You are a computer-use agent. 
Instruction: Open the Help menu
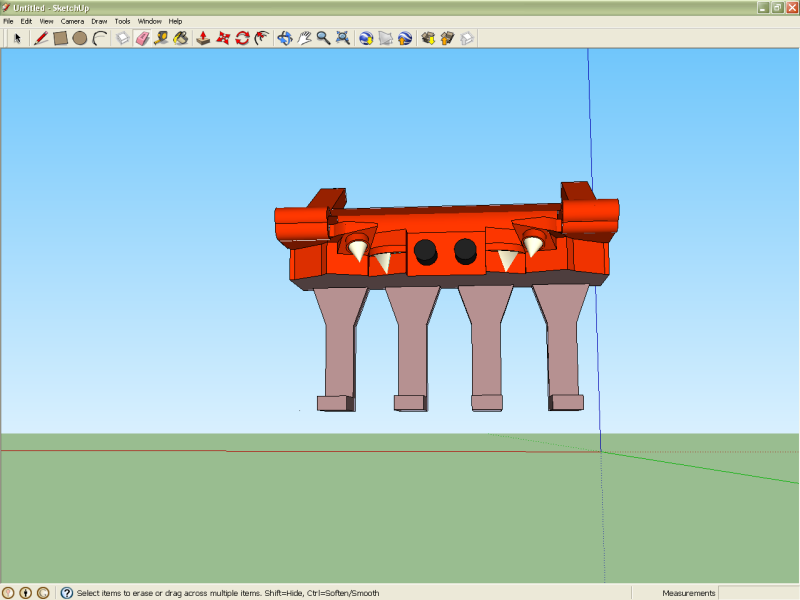click(x=175, y=21)
